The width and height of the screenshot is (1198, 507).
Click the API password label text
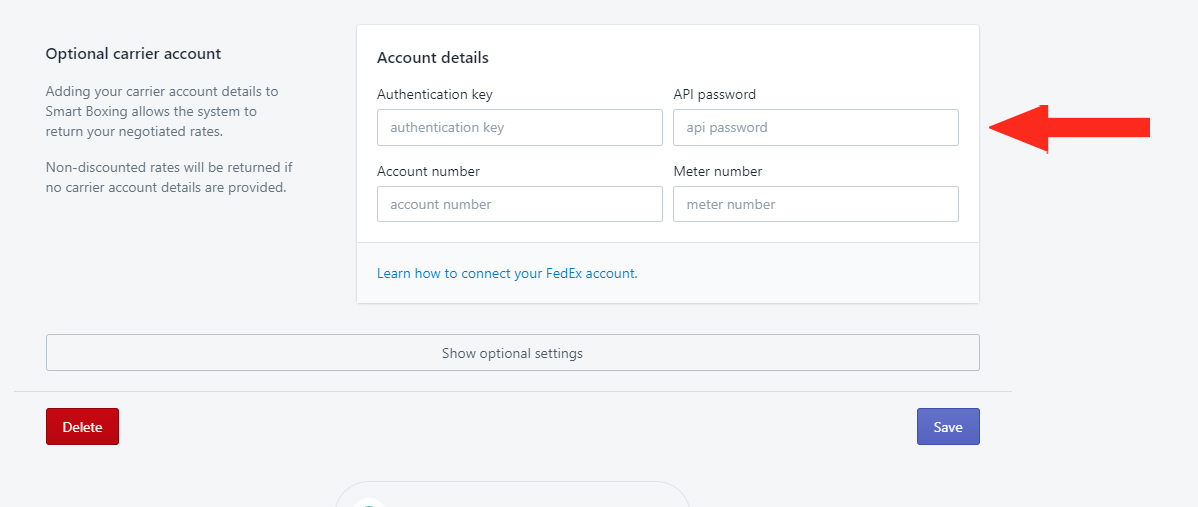point(714,95)
